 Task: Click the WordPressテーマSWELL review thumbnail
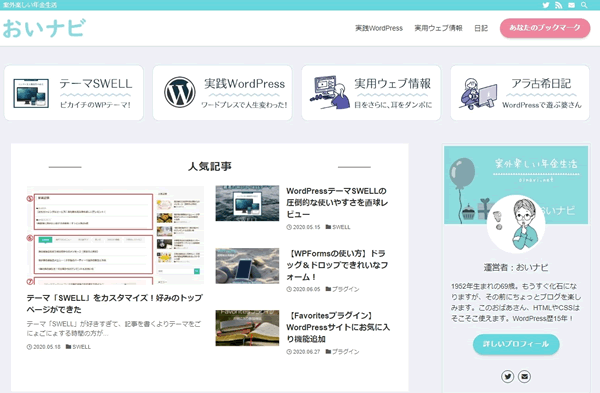(x=247, y=203)
